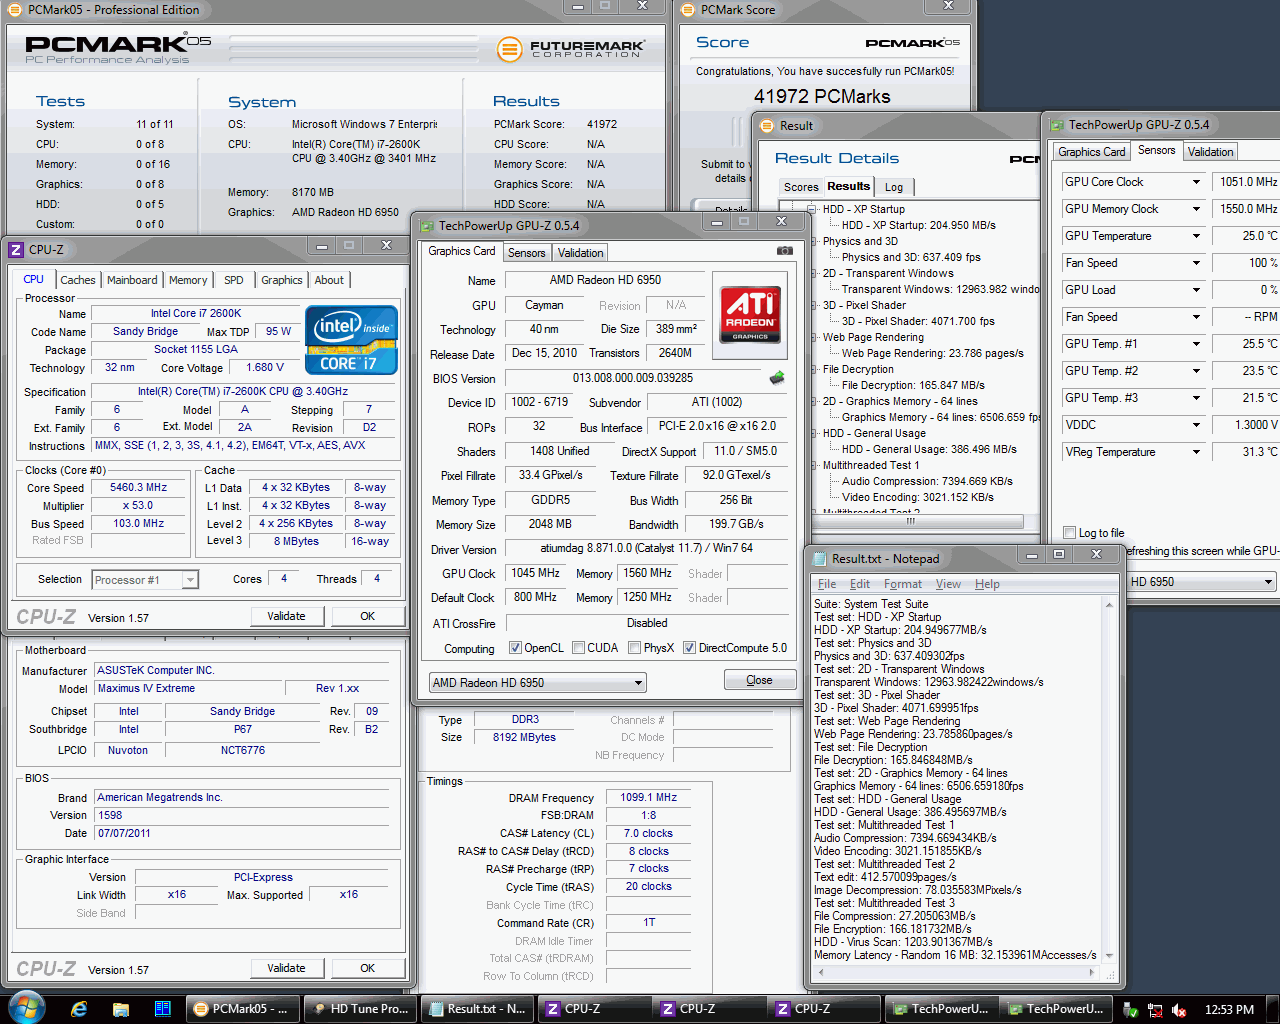Click the CPU-Z title bar icon
Screen dimensions: 1280x1024
(16, 249)
